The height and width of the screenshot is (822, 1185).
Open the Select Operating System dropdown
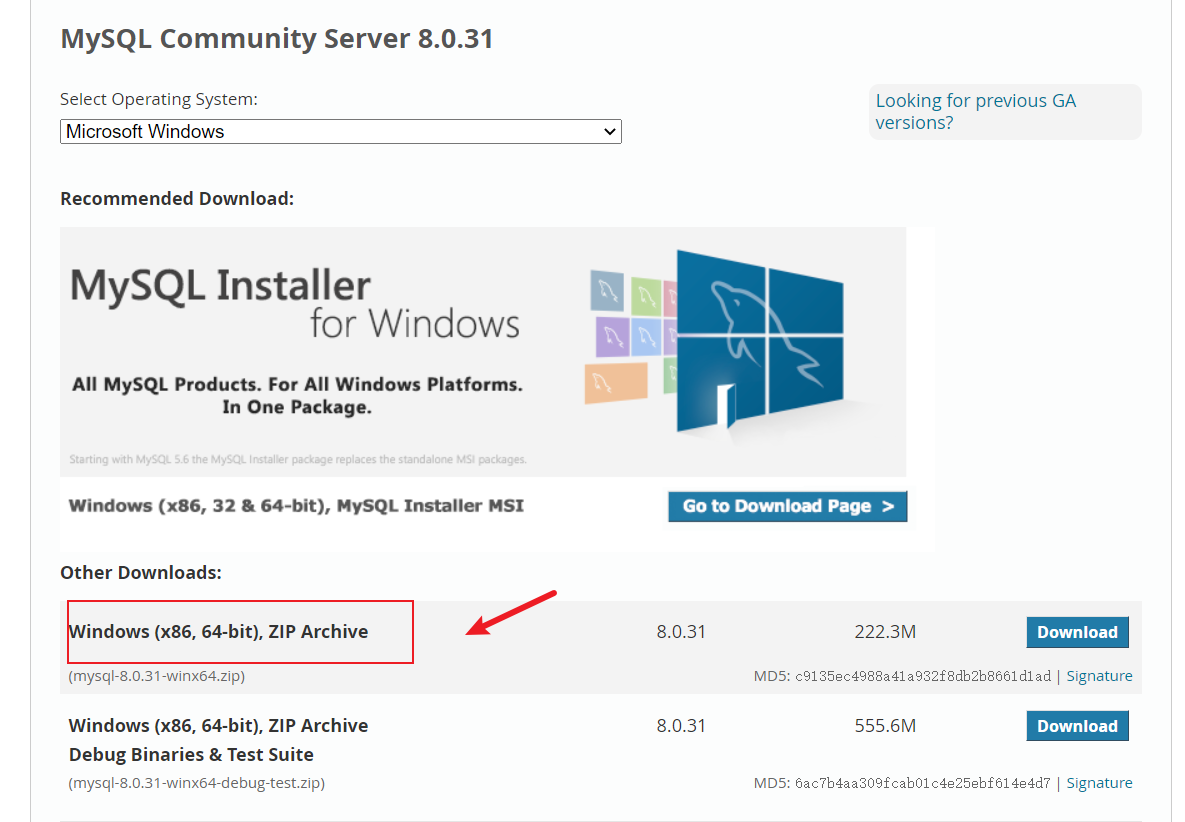[340, 132]
